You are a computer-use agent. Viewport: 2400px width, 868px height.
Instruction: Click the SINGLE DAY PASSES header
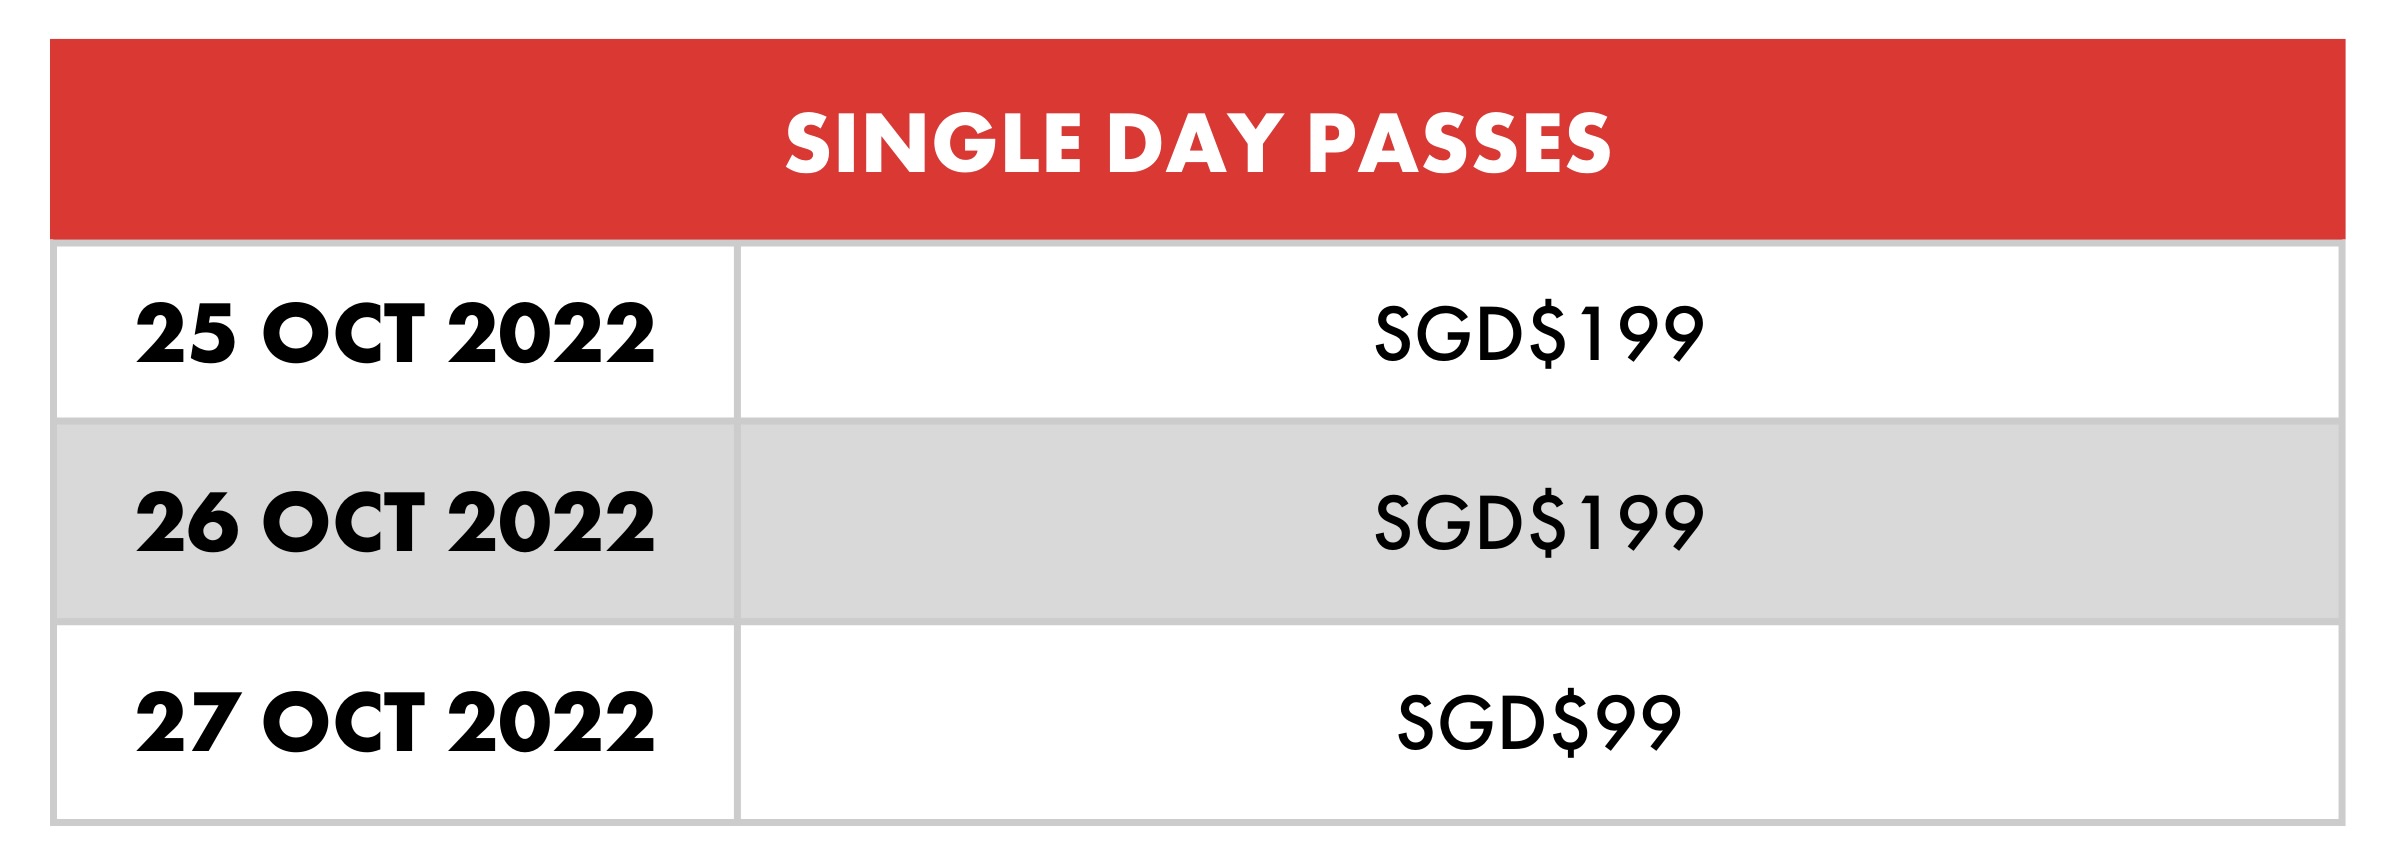pos(1197,143)
